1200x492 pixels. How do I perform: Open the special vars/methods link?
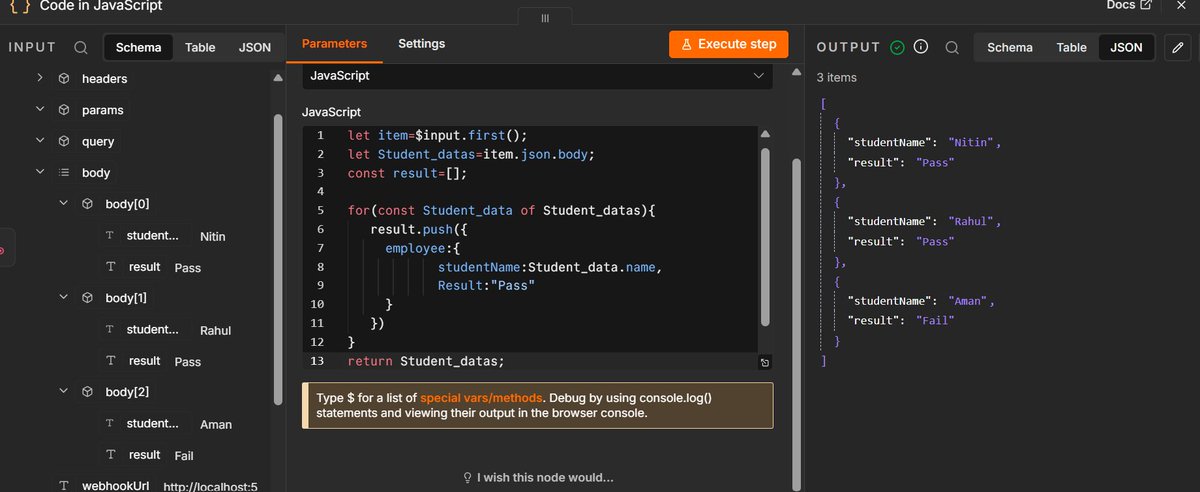click(x=482, y=397)
